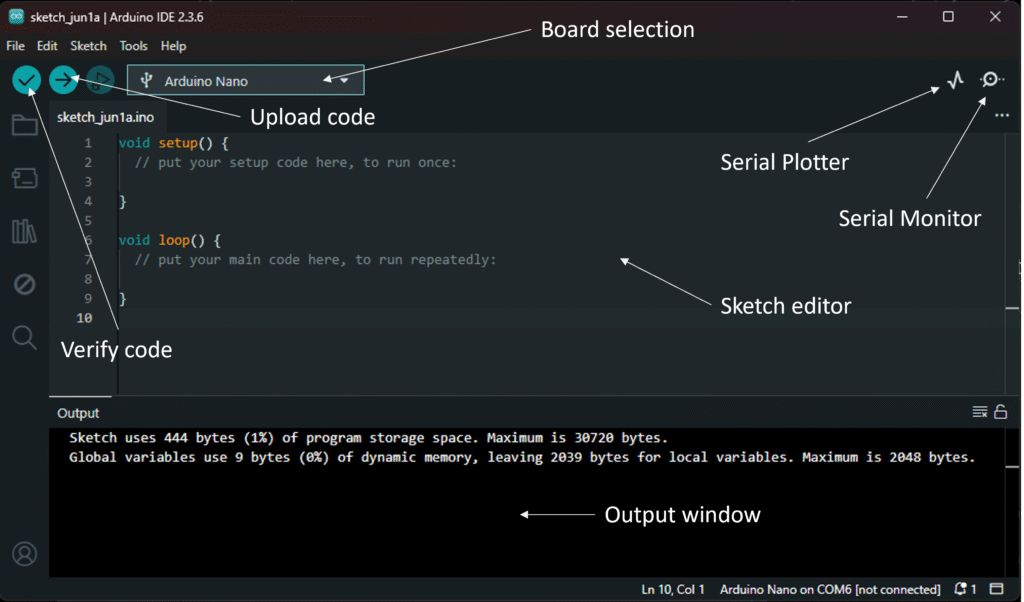The image size is (1024, 602).
Task: Clear the output panel contents
Action: (x=980, y=412)
